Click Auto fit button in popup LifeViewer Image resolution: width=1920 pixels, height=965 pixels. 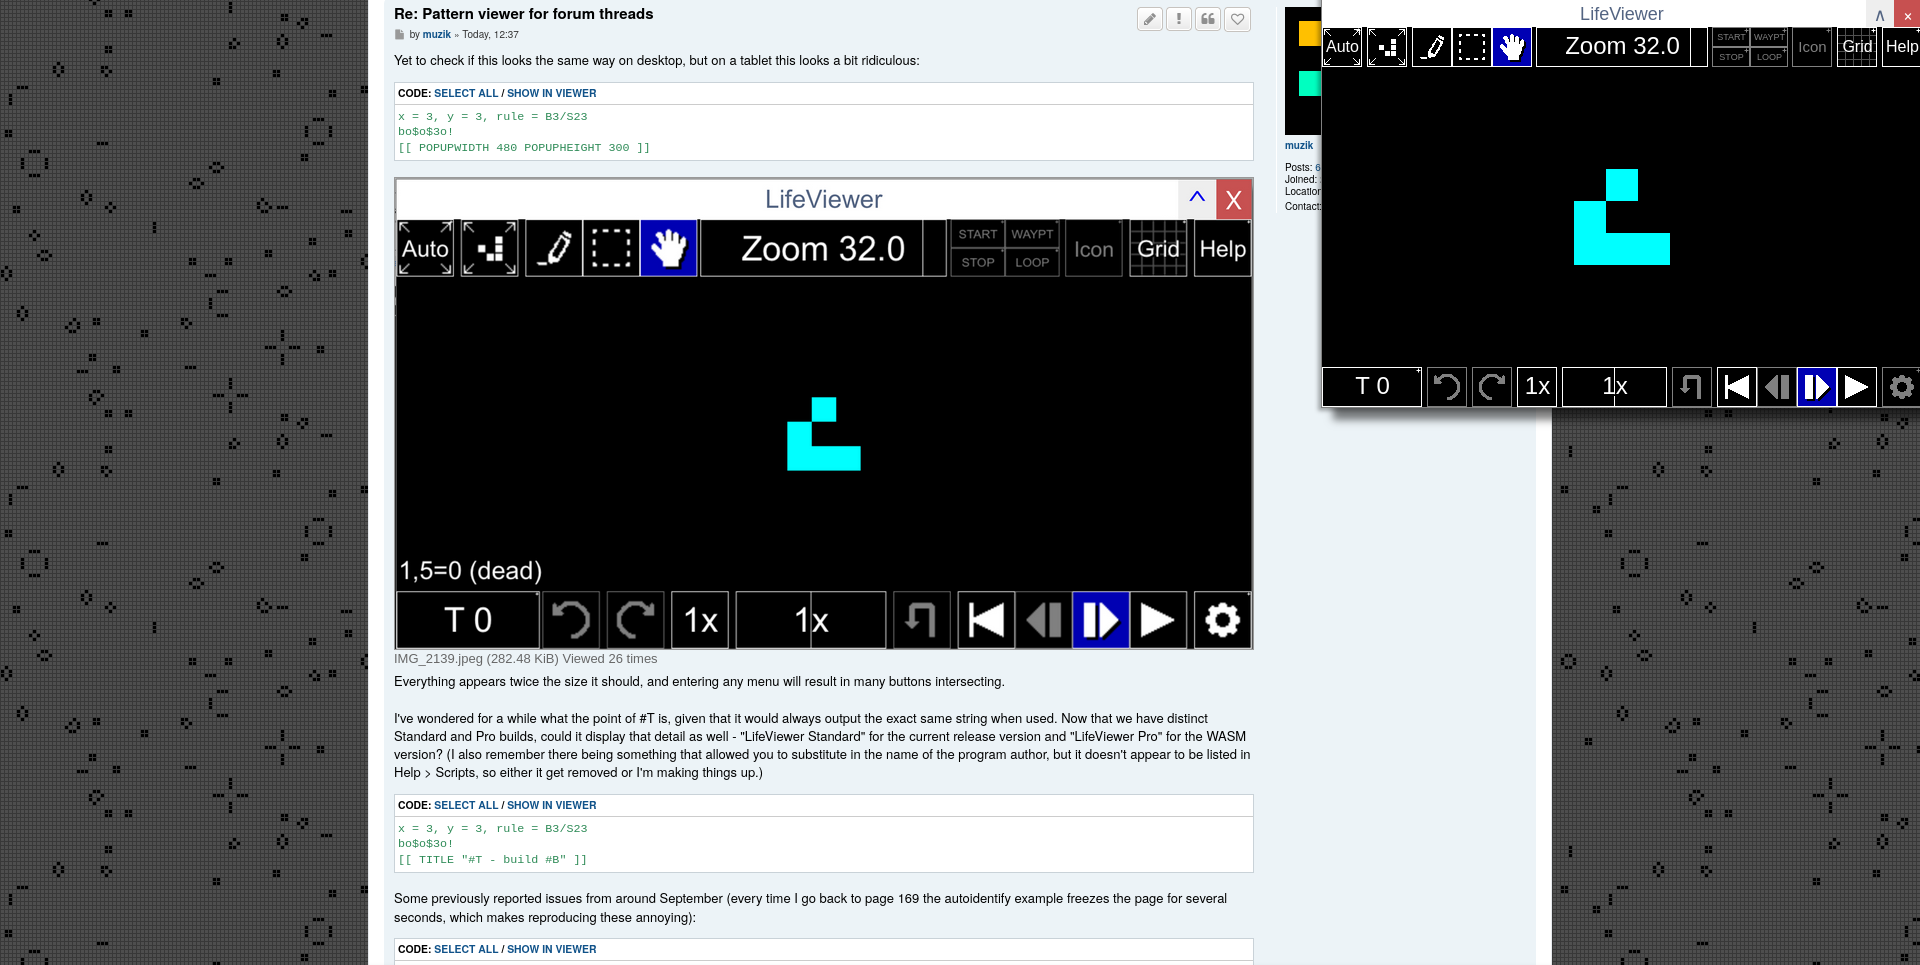click(1342, 47)
